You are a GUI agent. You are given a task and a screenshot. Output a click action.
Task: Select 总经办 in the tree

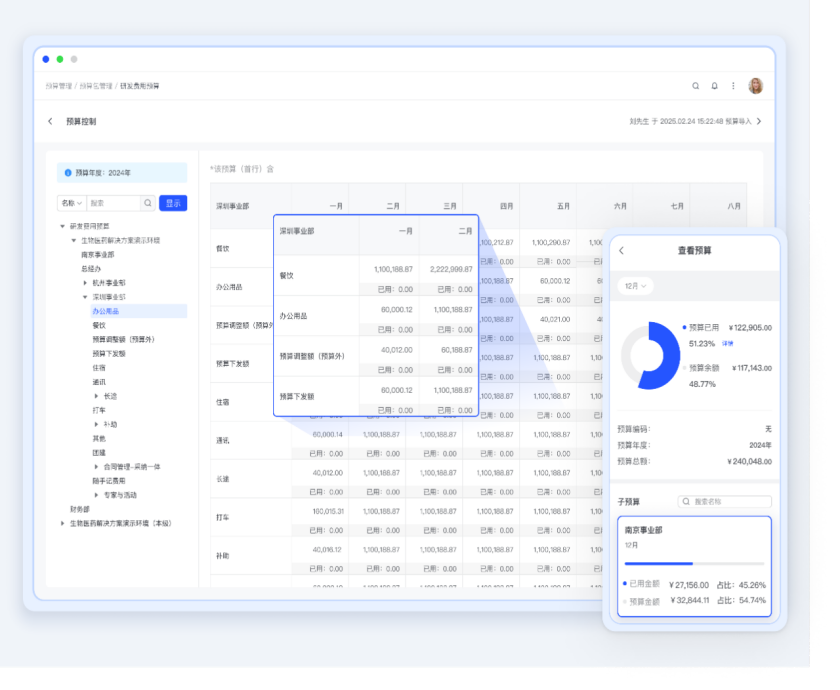tap(91, 268)
